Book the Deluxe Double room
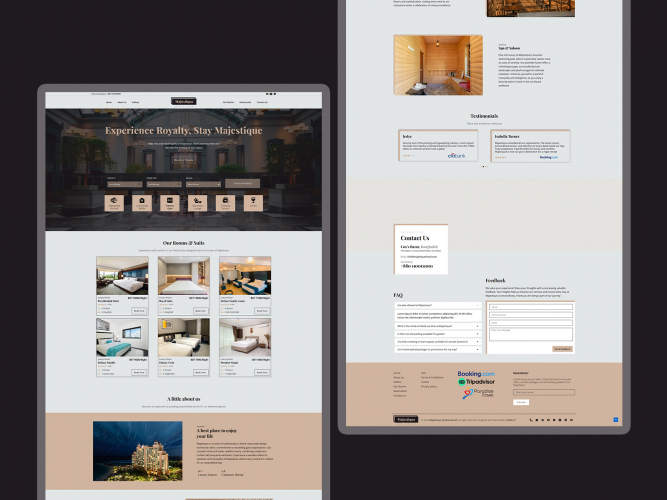 [139, 372]
